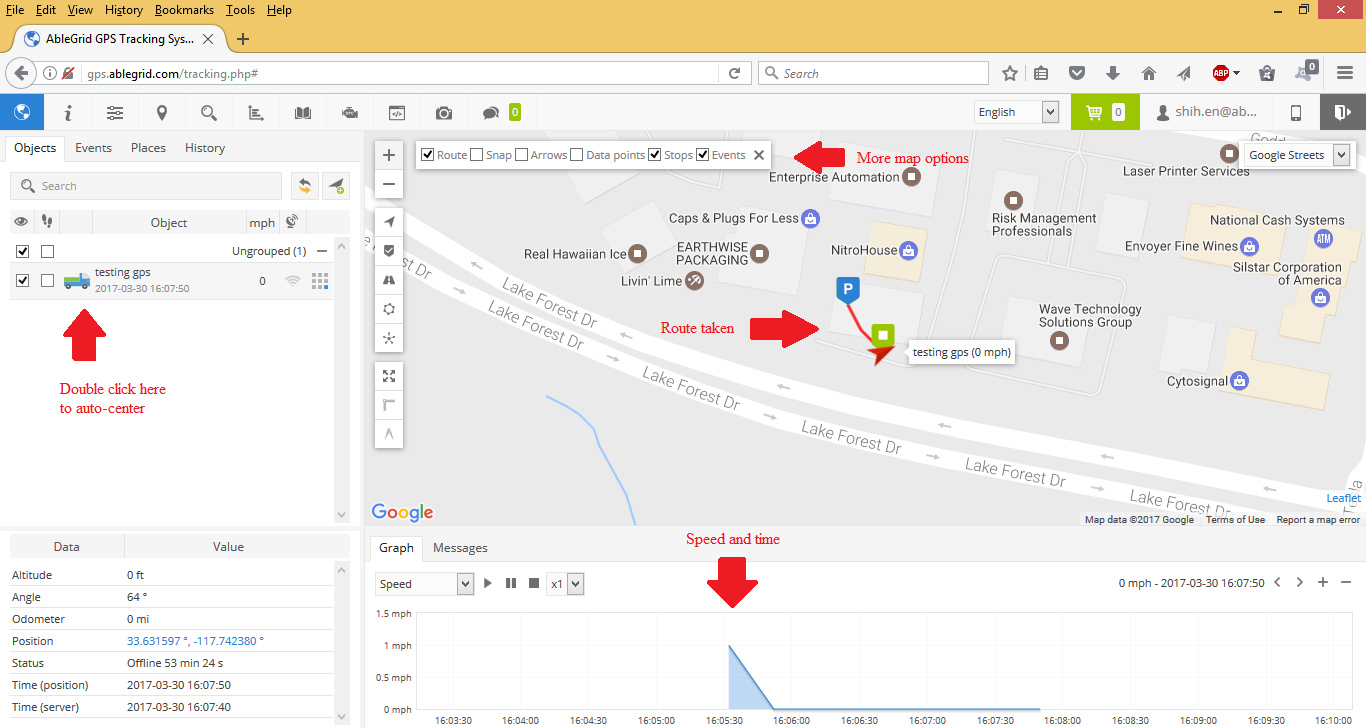Switch to the History tab
1366x728 pixels.
pyautogui.click(x=205, y=148)
